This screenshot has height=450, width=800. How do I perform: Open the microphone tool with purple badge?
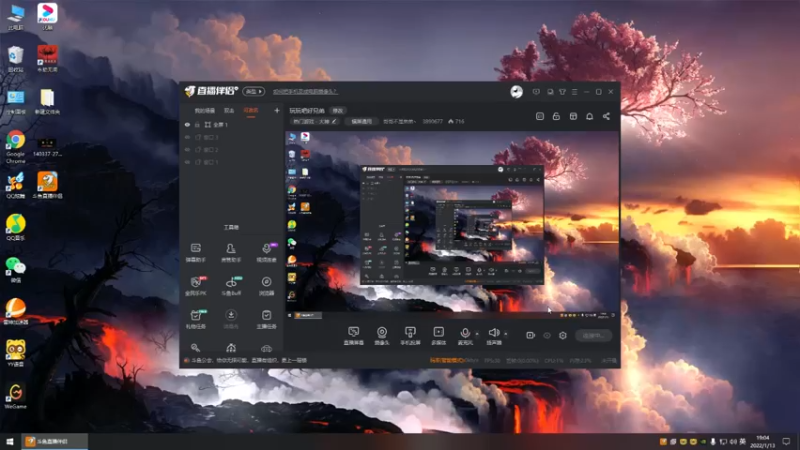266,253
